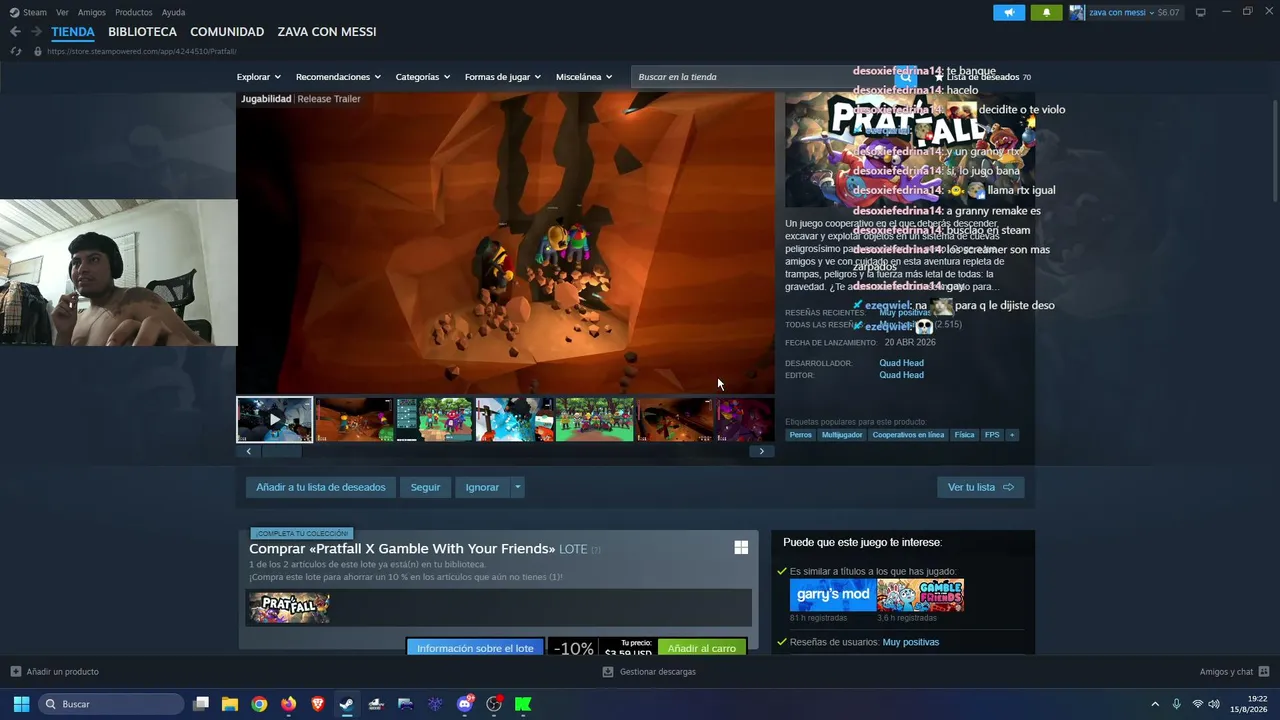Image resolution: width=1280 pixels, height=720 pixels.
Task: Click the Windows platform icon on the bundle
Action: (x=741, y=547)
